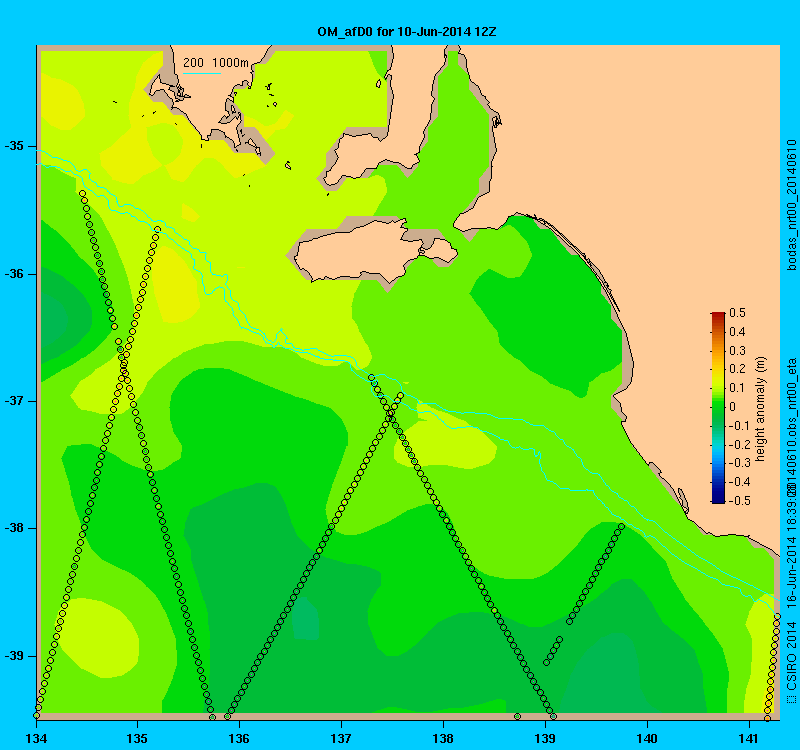Click the 136 longitude axis label

click(239, 738)
